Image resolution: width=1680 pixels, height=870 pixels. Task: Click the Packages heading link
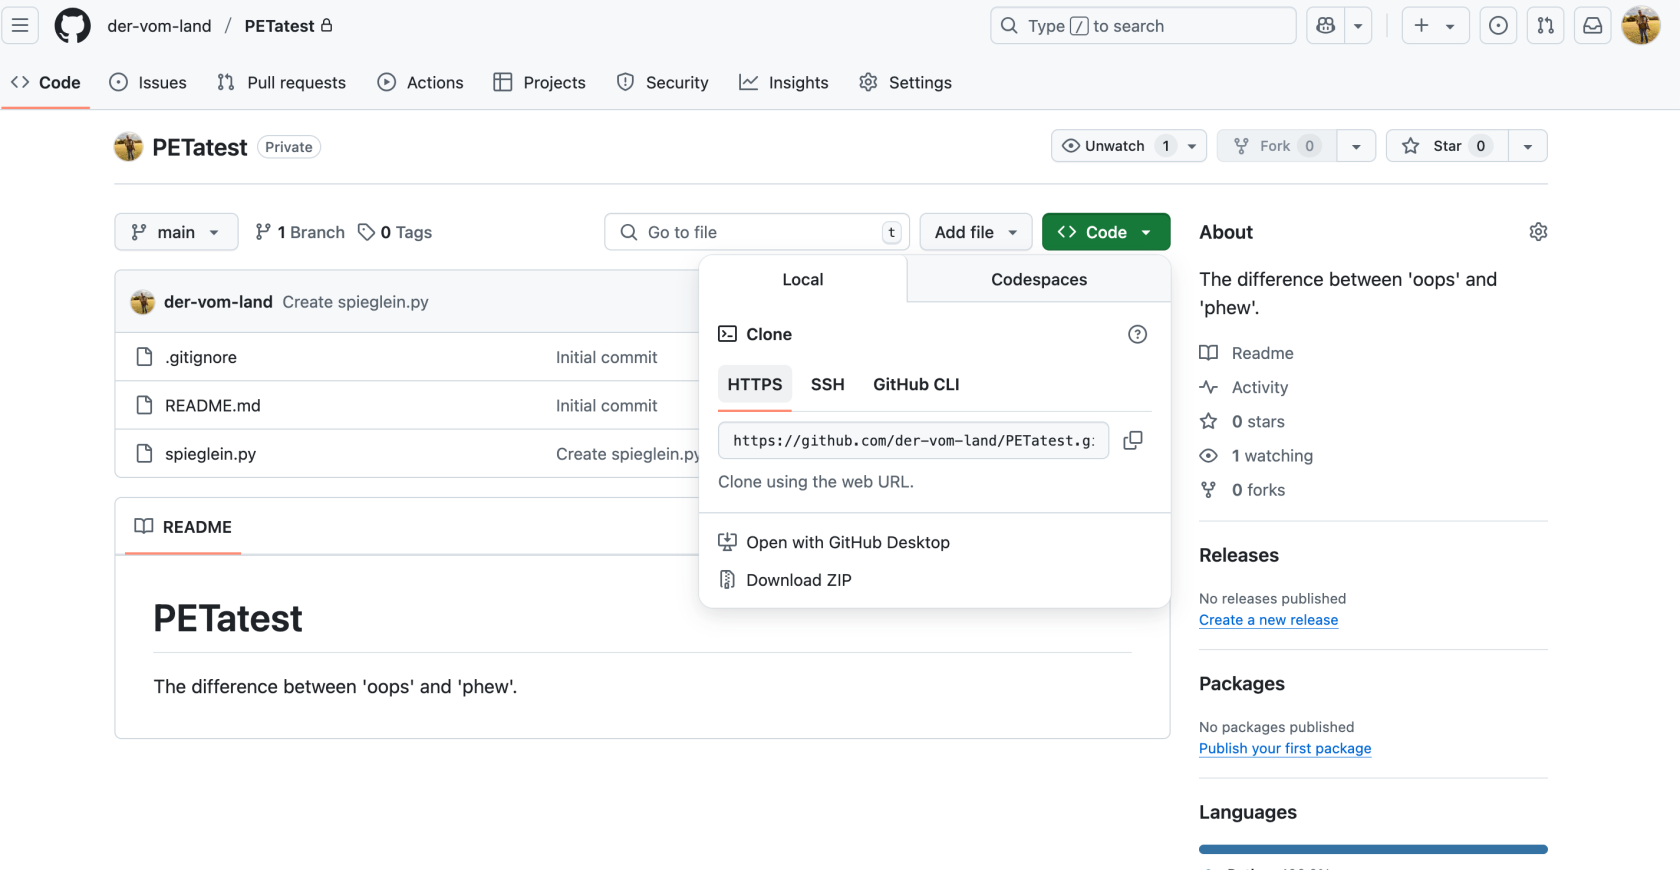[x=1242, y=683]
